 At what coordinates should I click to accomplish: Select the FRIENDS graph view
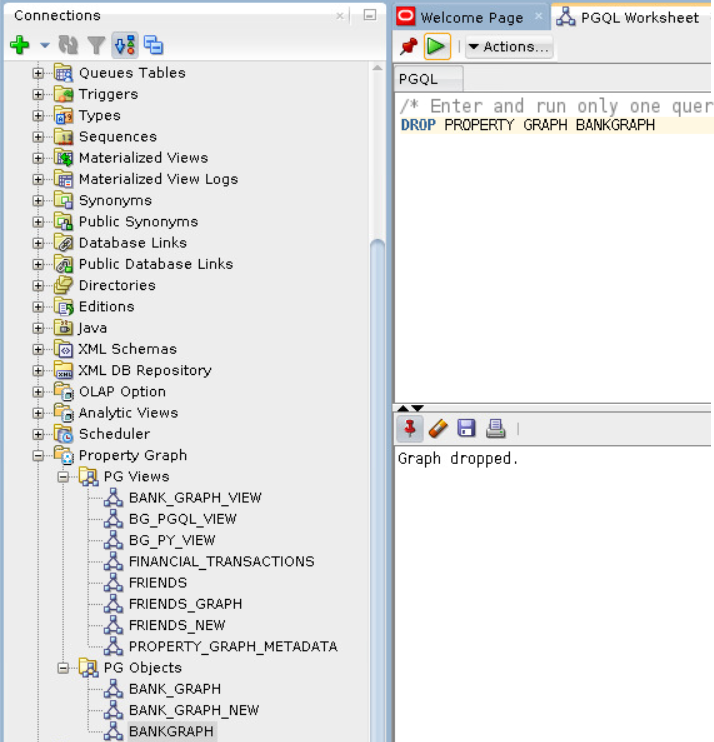(158, 583)
